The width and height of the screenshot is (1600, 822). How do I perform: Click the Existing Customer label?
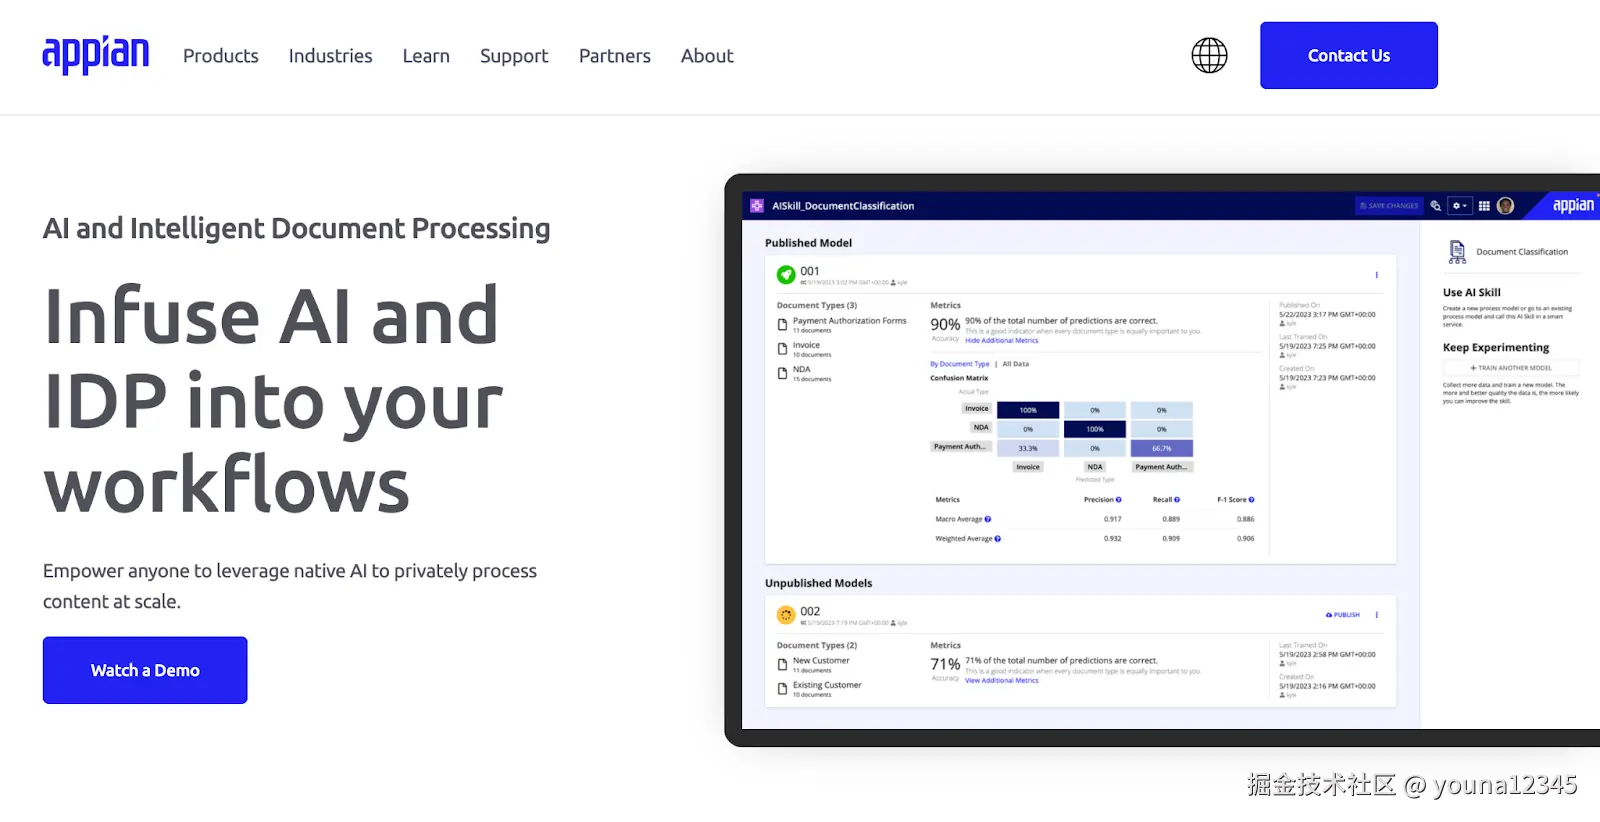click(x=827, y=685)
